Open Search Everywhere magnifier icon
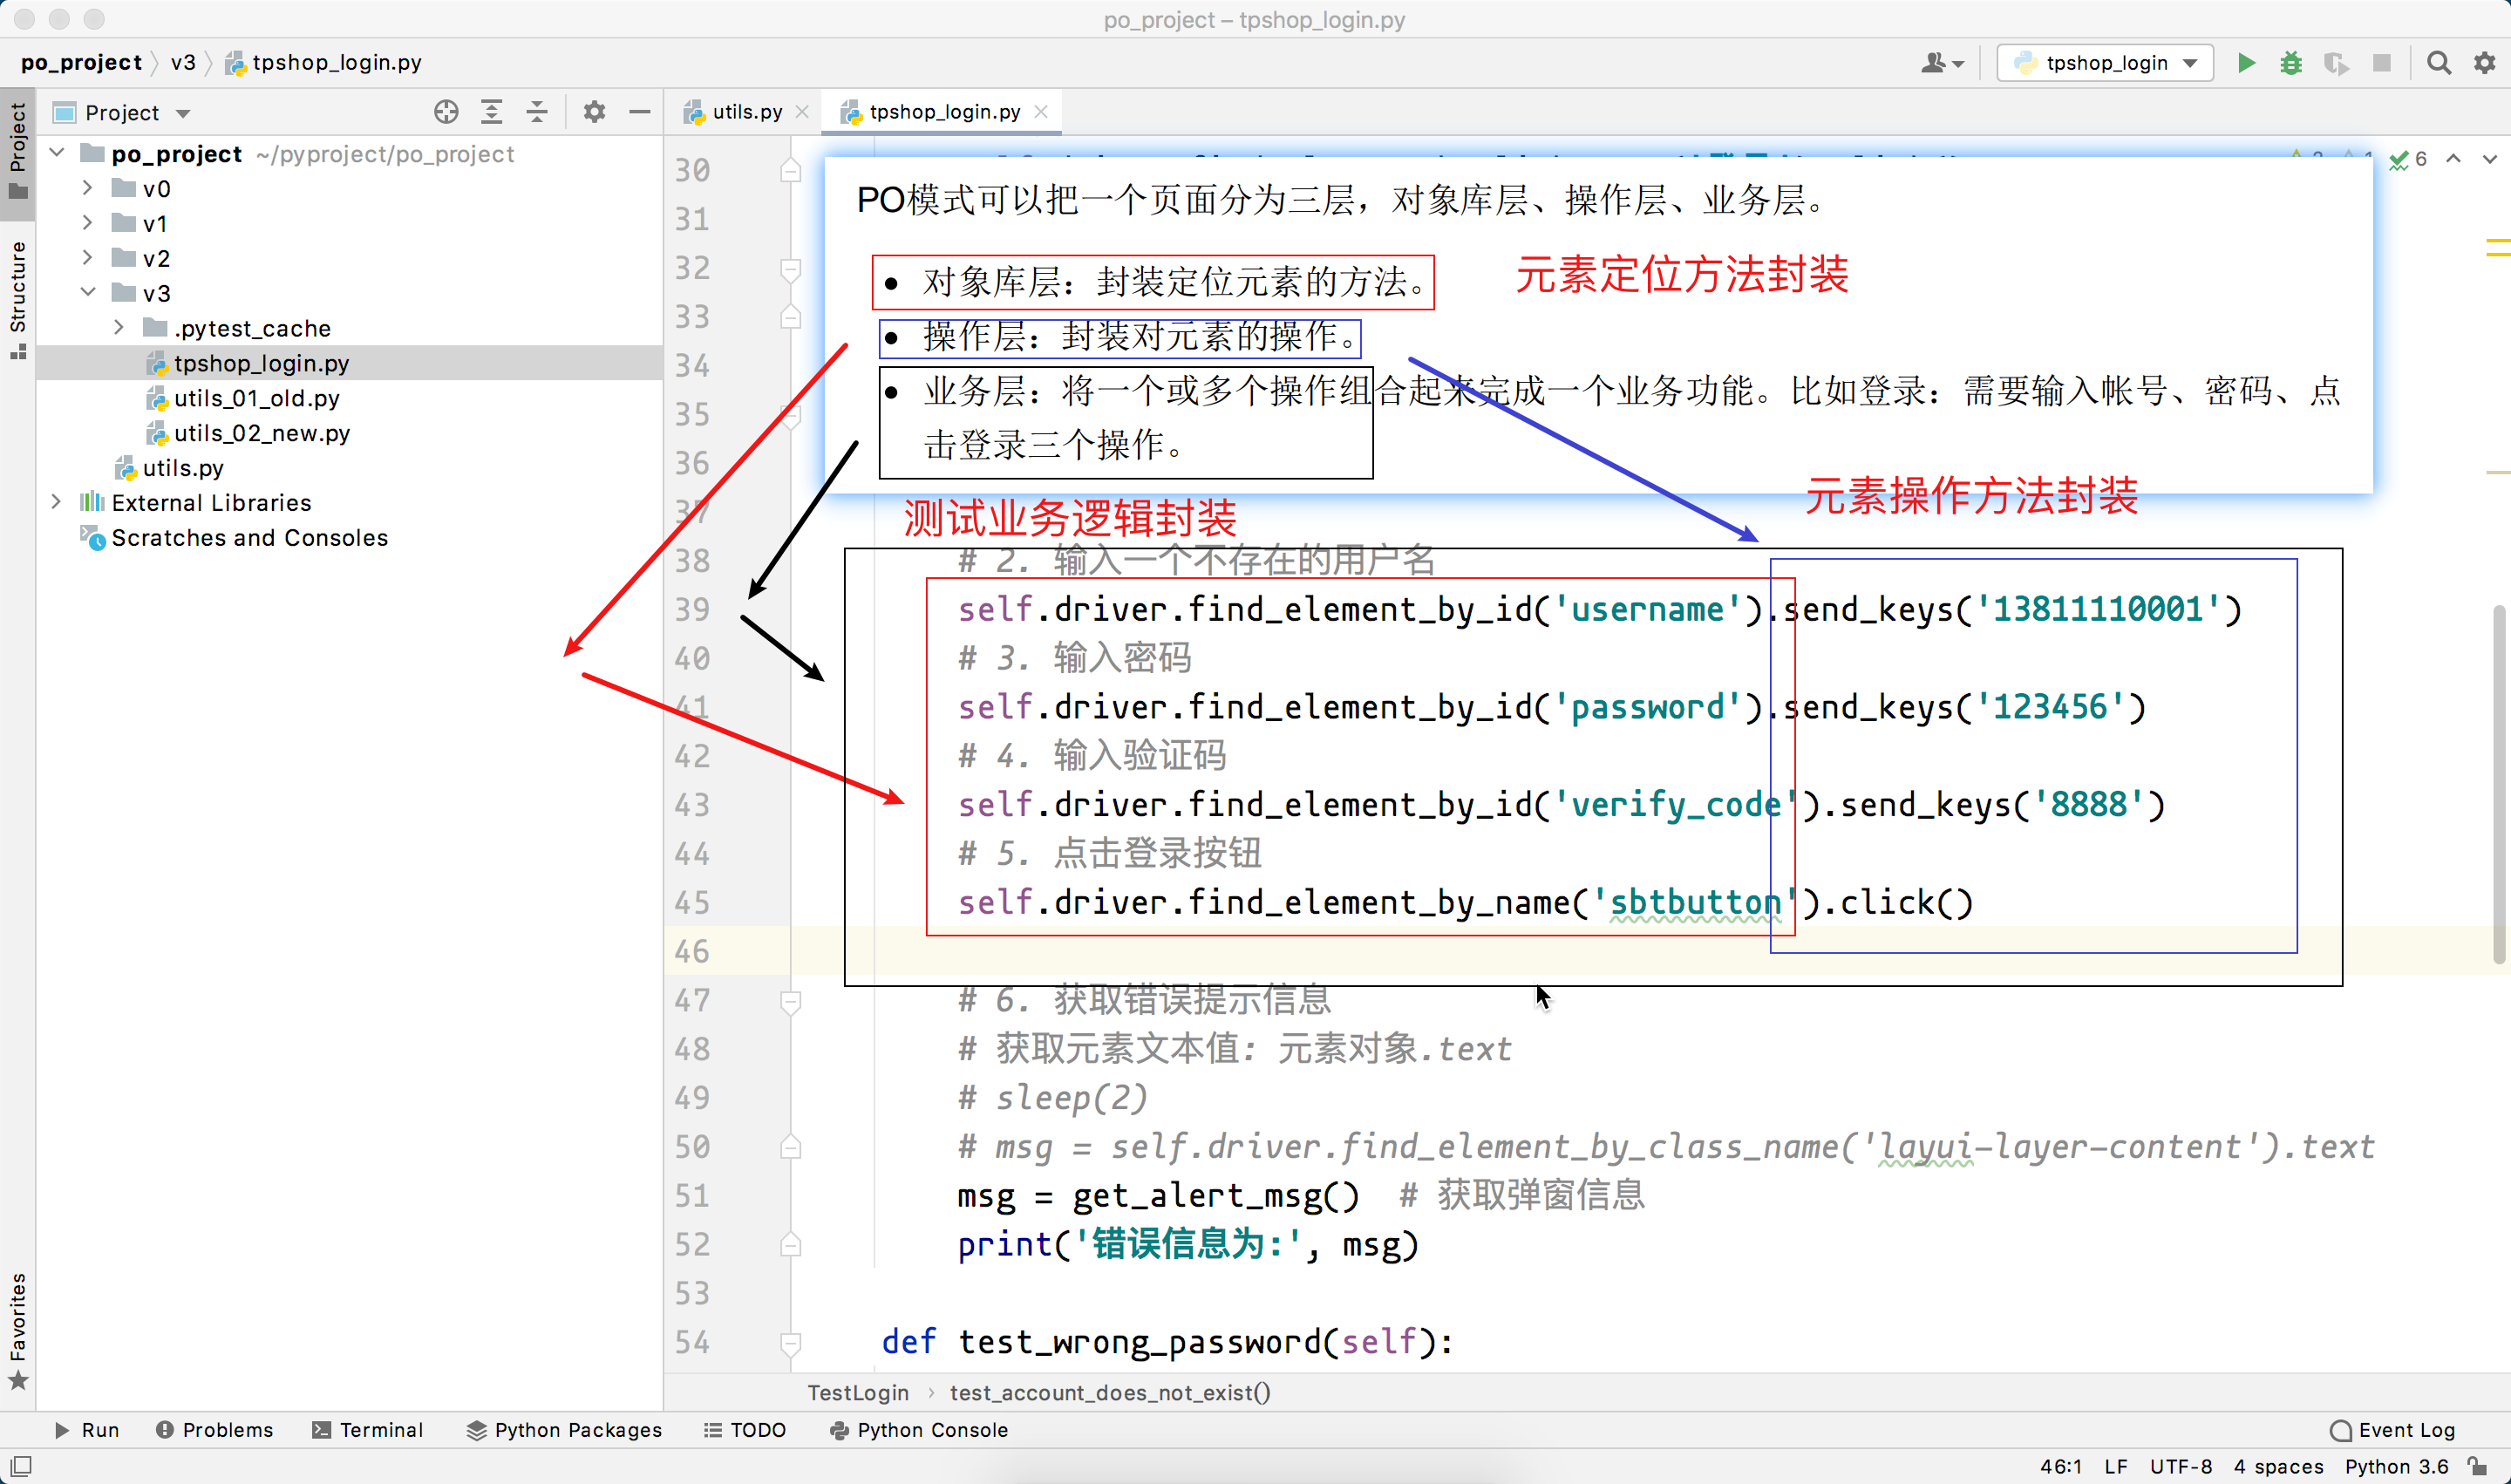This screenshot has width=2511, height=1484. click(x=2438, y=63)
